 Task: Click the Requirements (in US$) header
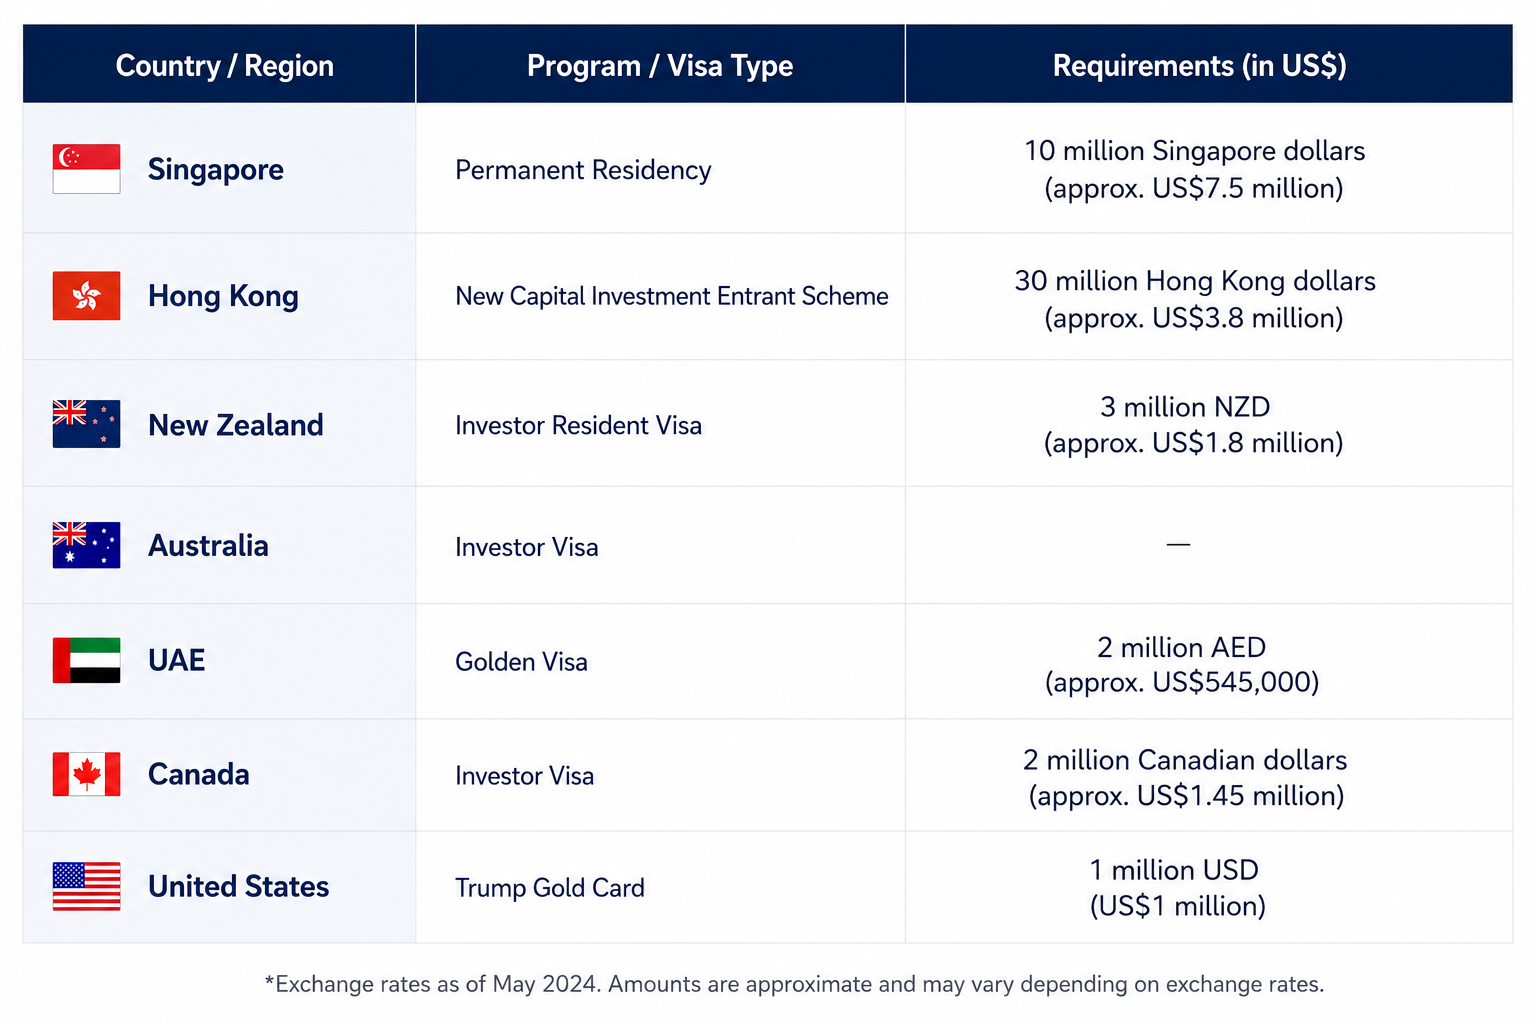pos(1199,65)
